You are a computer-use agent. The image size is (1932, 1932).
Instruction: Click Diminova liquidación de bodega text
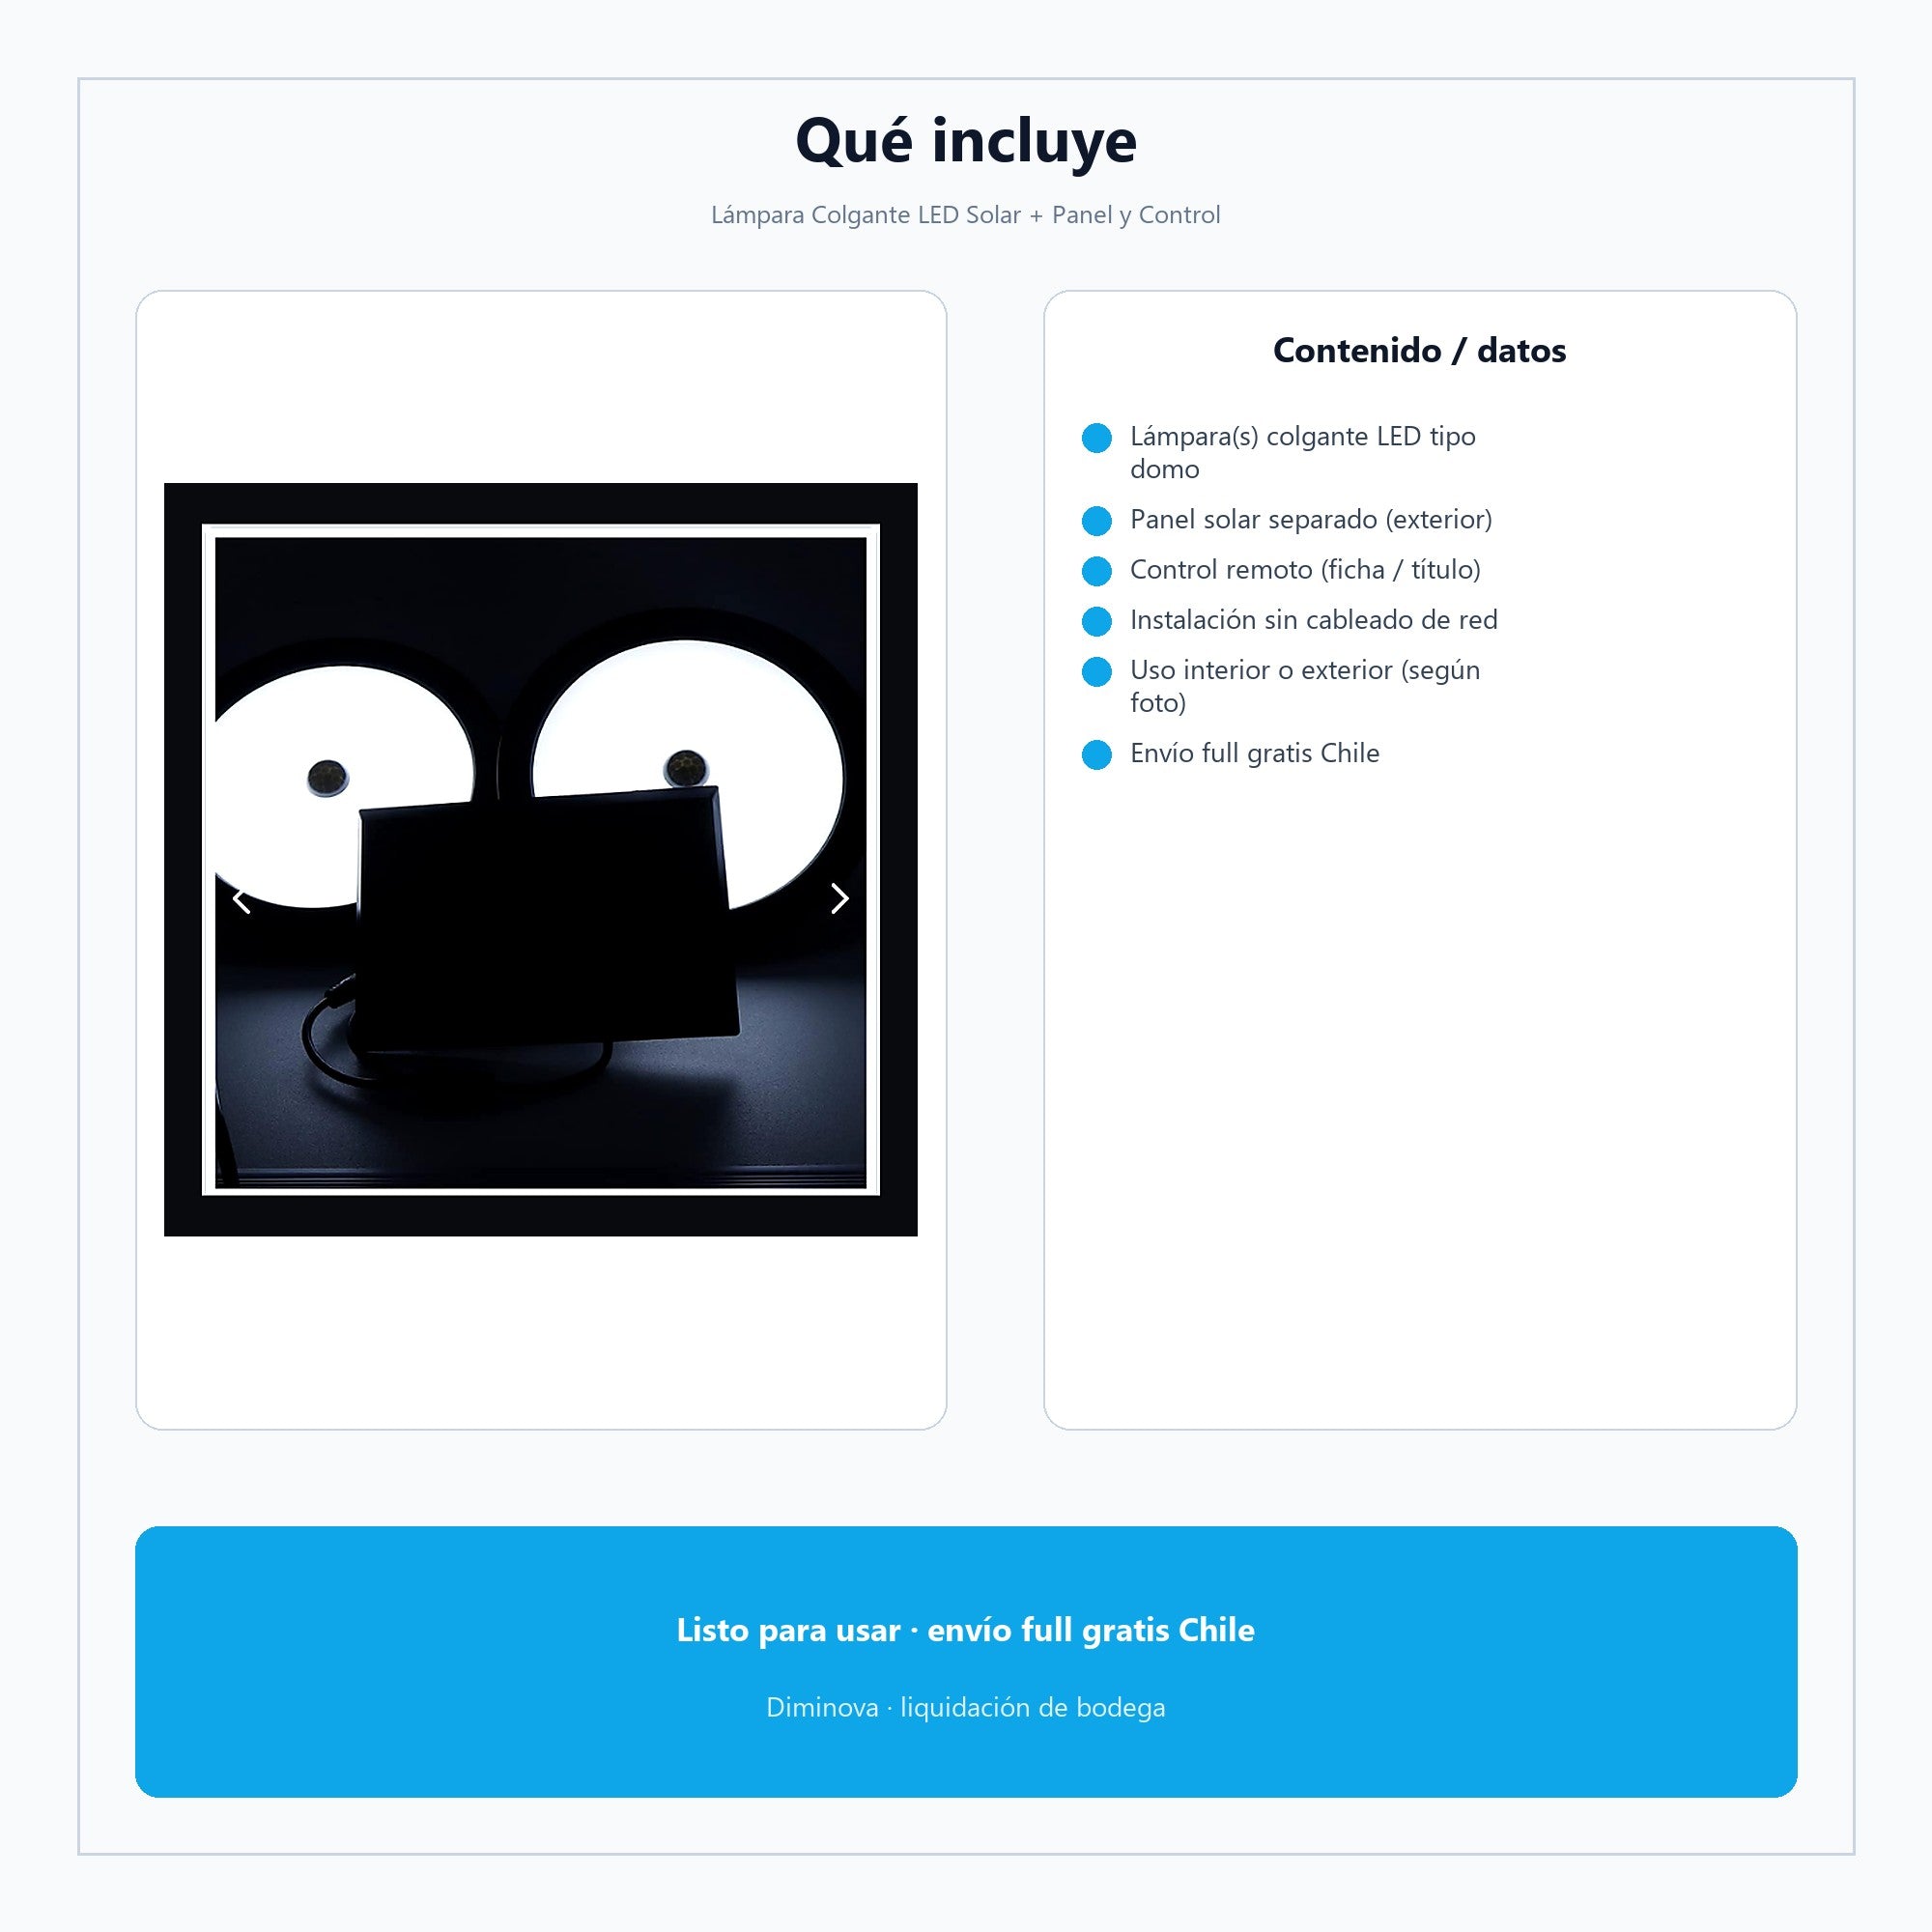pyautogui.click(x=966, y=1707)
